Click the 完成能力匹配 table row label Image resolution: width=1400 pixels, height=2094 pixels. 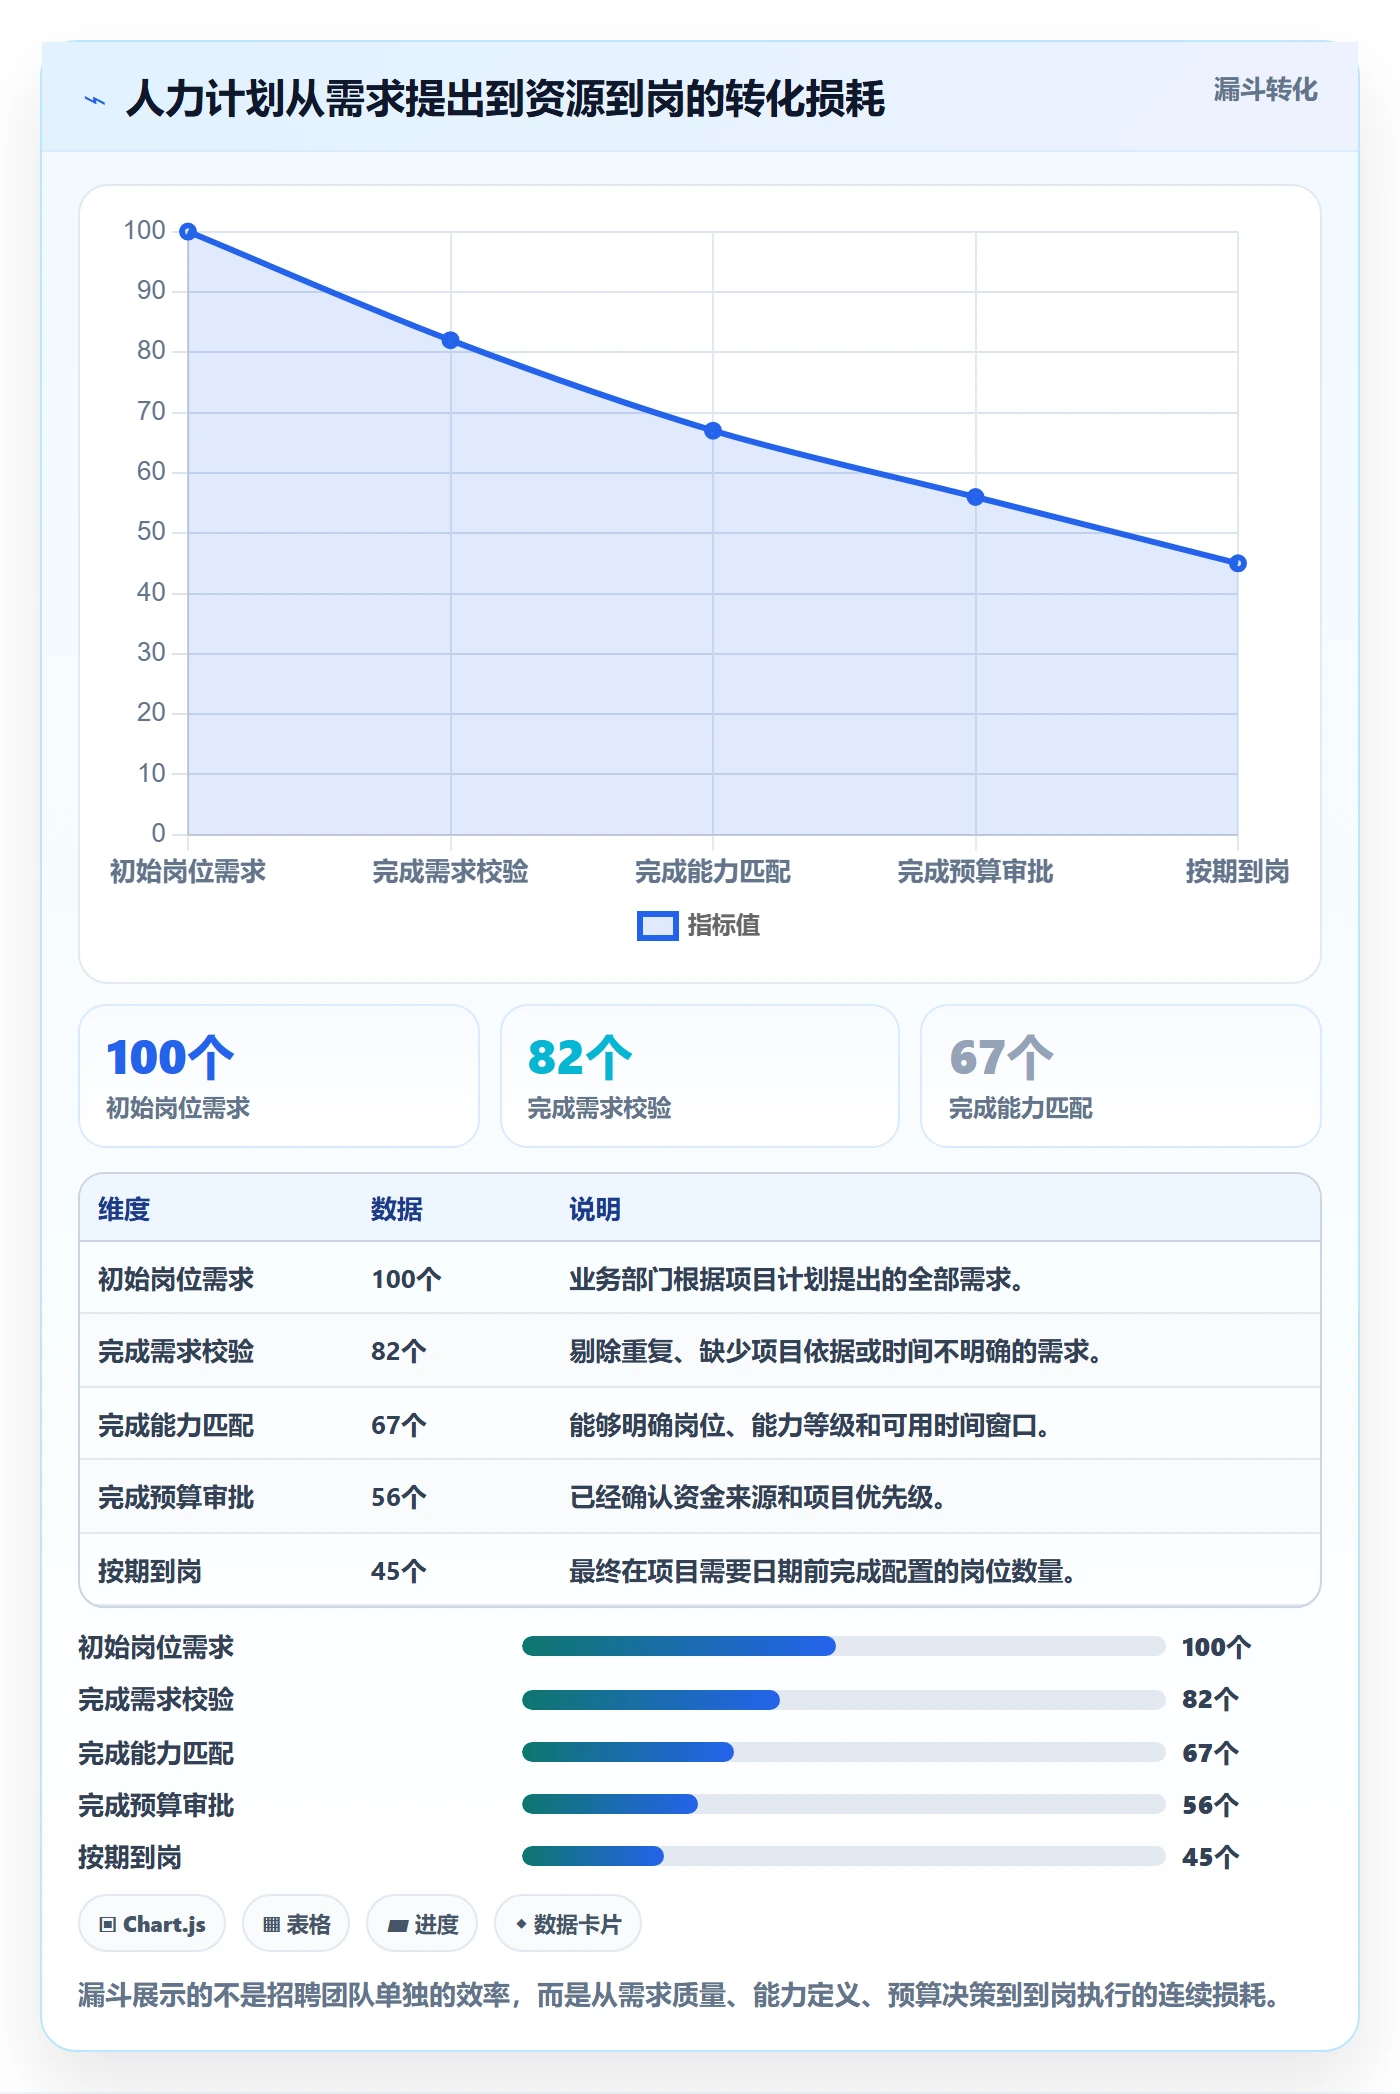click(176, 1425)
